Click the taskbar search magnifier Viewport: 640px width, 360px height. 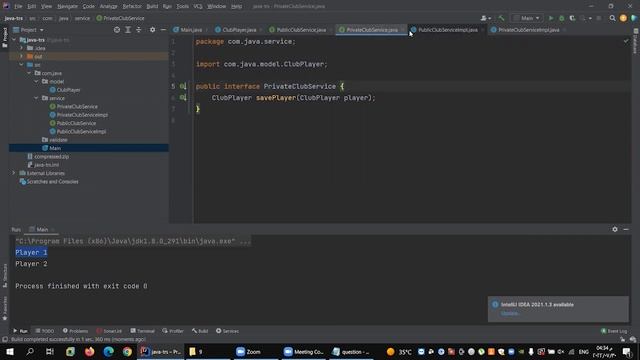click(30, 351)
